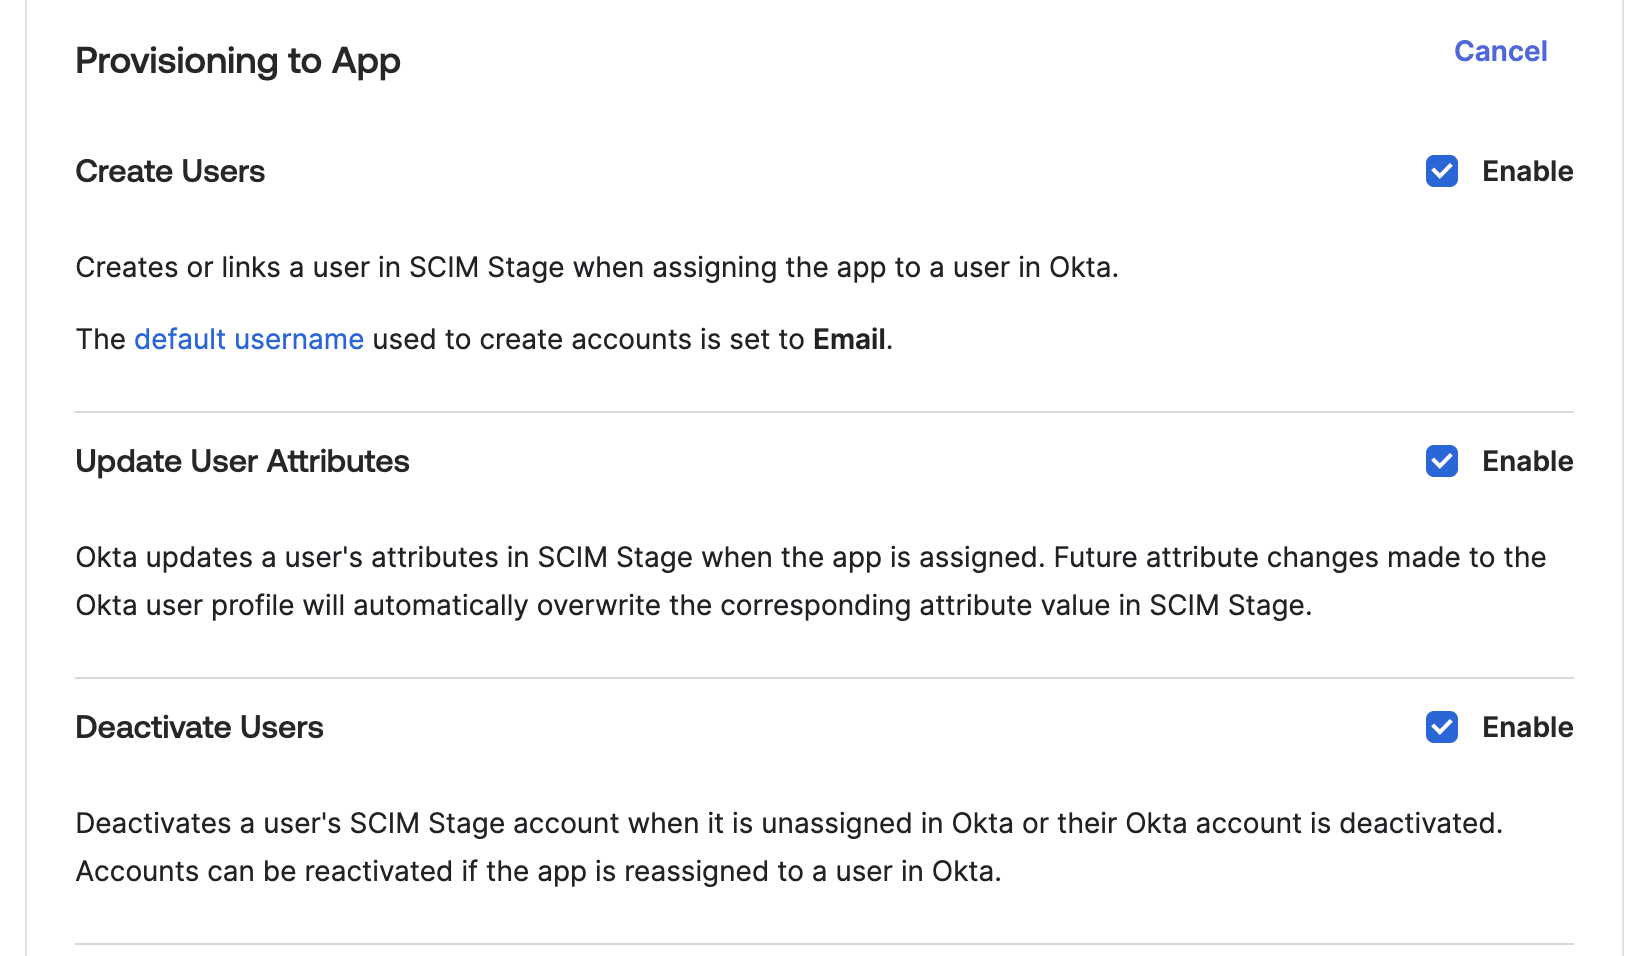The height and width of the screenshot is (956, 1642).
Task: Click the 'automatically overwrite the corresponding attribute' line
Action: coord(693,605)
